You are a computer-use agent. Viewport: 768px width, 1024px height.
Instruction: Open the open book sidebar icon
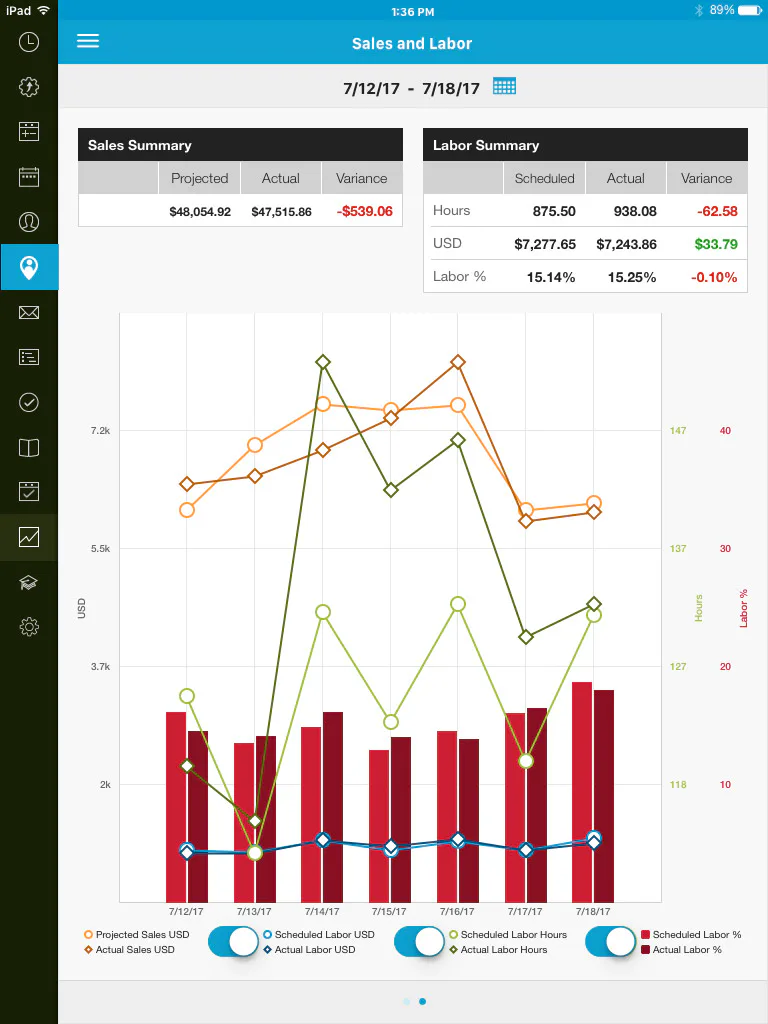29,447
